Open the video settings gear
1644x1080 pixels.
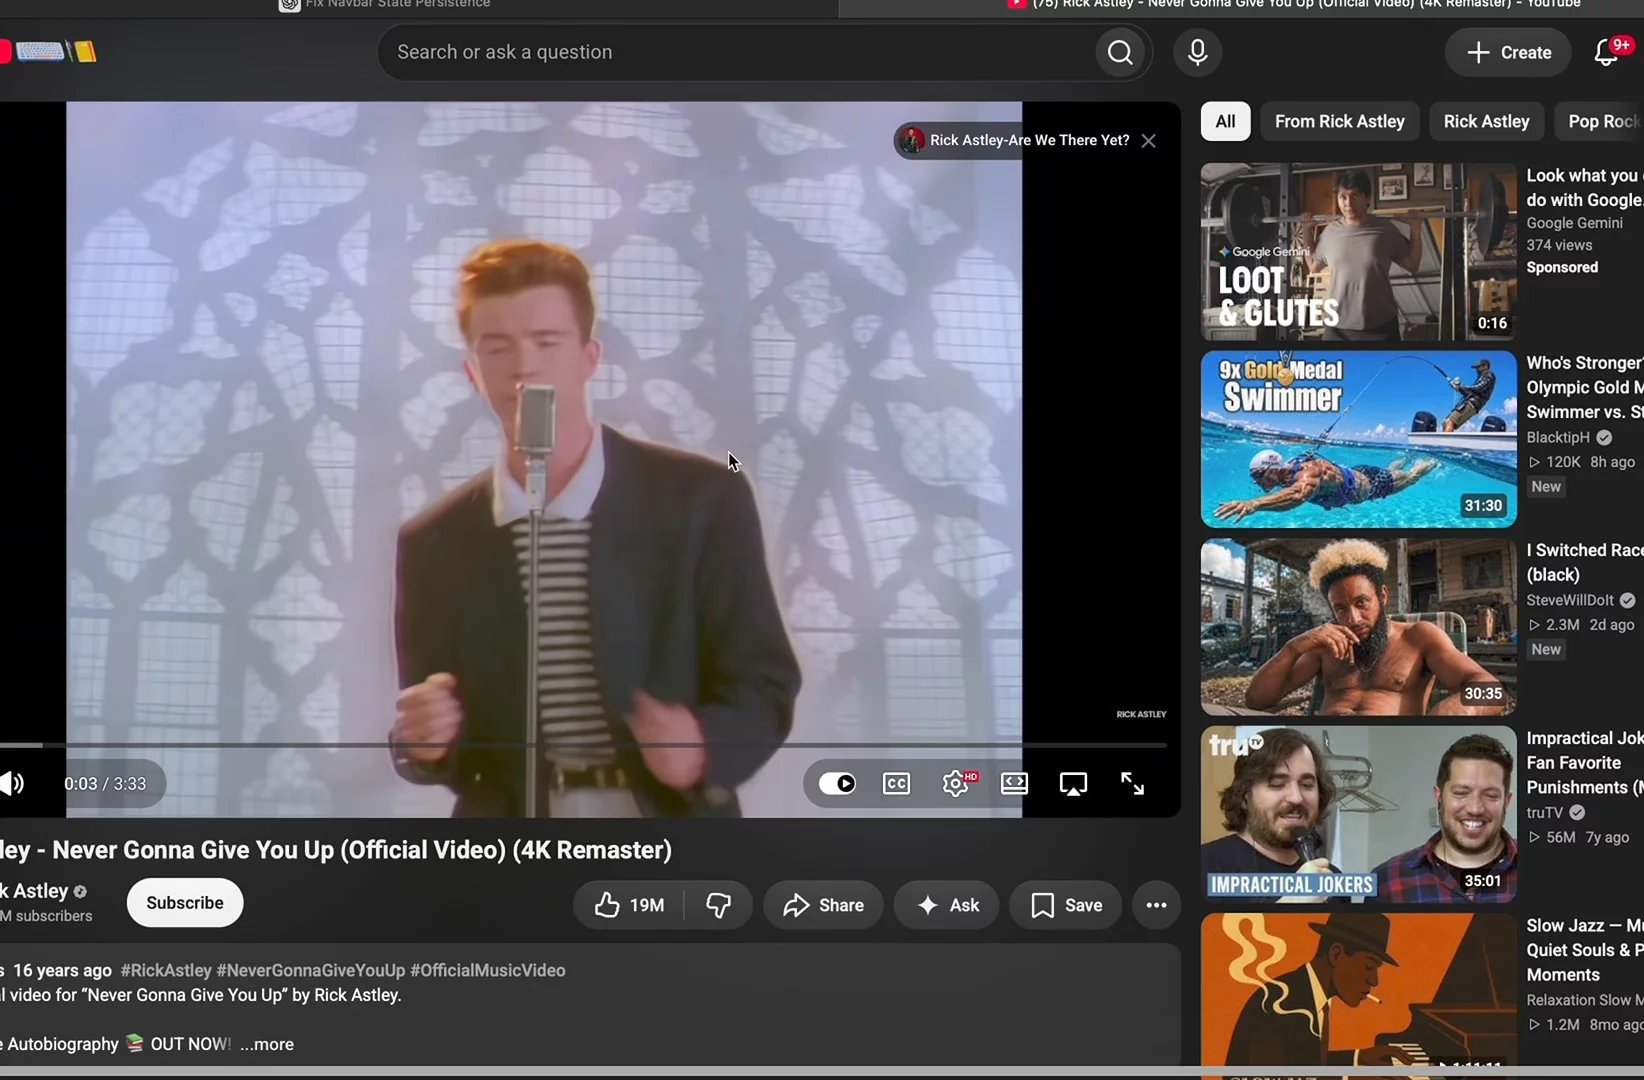tap(956, 783)
